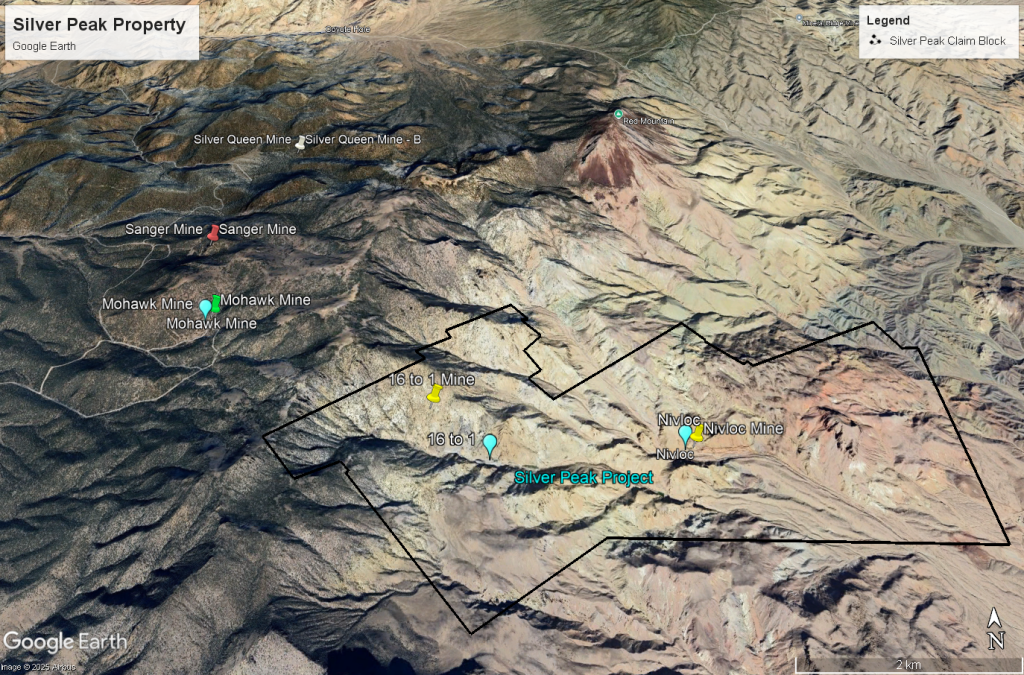Click the green Mohawk Mine pushpin
The height and width of the screenshot is (675, 1024).
(216, 303)
